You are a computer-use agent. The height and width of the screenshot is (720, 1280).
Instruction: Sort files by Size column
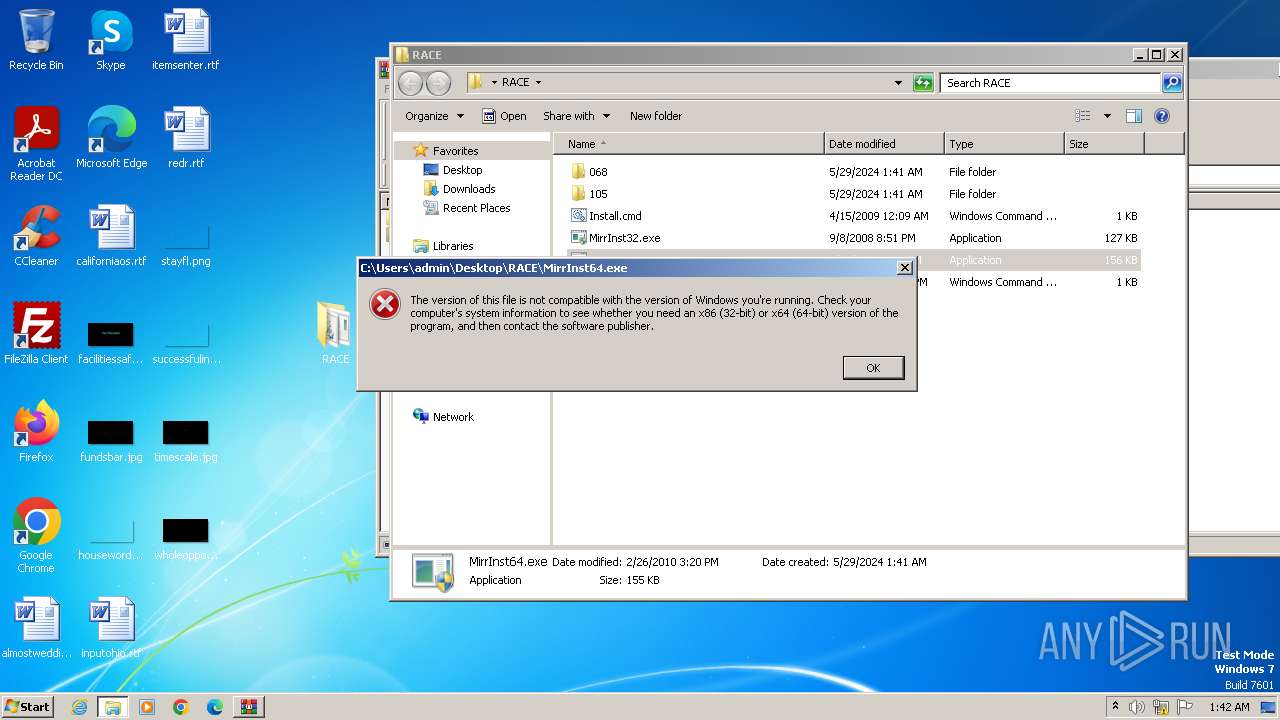point(1104,144)
